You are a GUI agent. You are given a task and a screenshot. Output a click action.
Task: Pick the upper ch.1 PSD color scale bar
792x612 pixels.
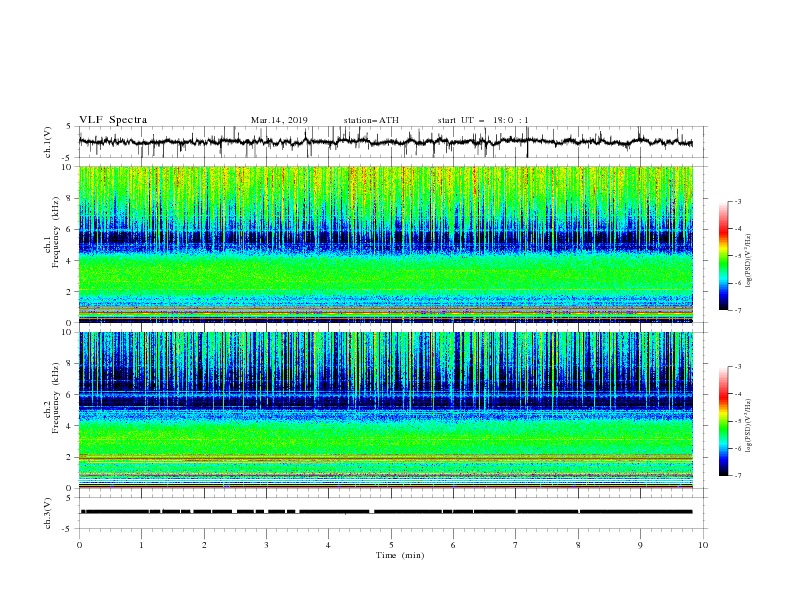[724, 256]
